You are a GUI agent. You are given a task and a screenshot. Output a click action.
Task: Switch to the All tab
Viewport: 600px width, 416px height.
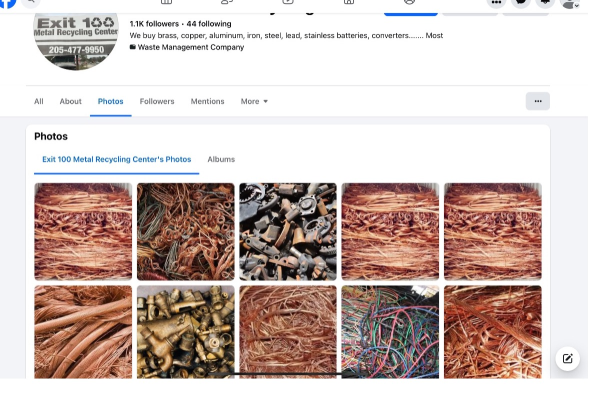click(38, 101)
